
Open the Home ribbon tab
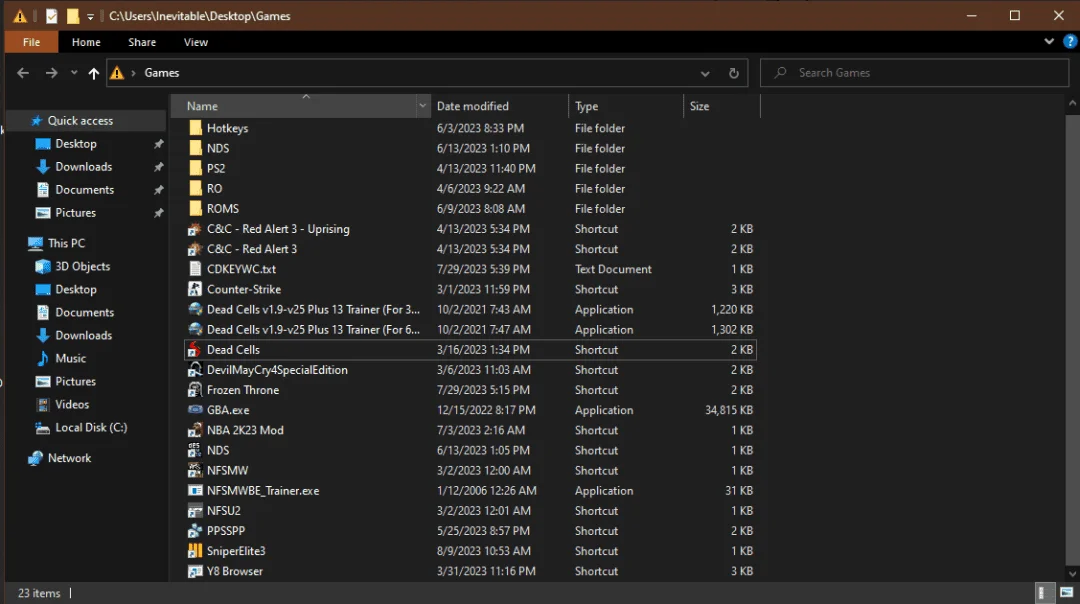pyautogui.click(x=86, y=42)
